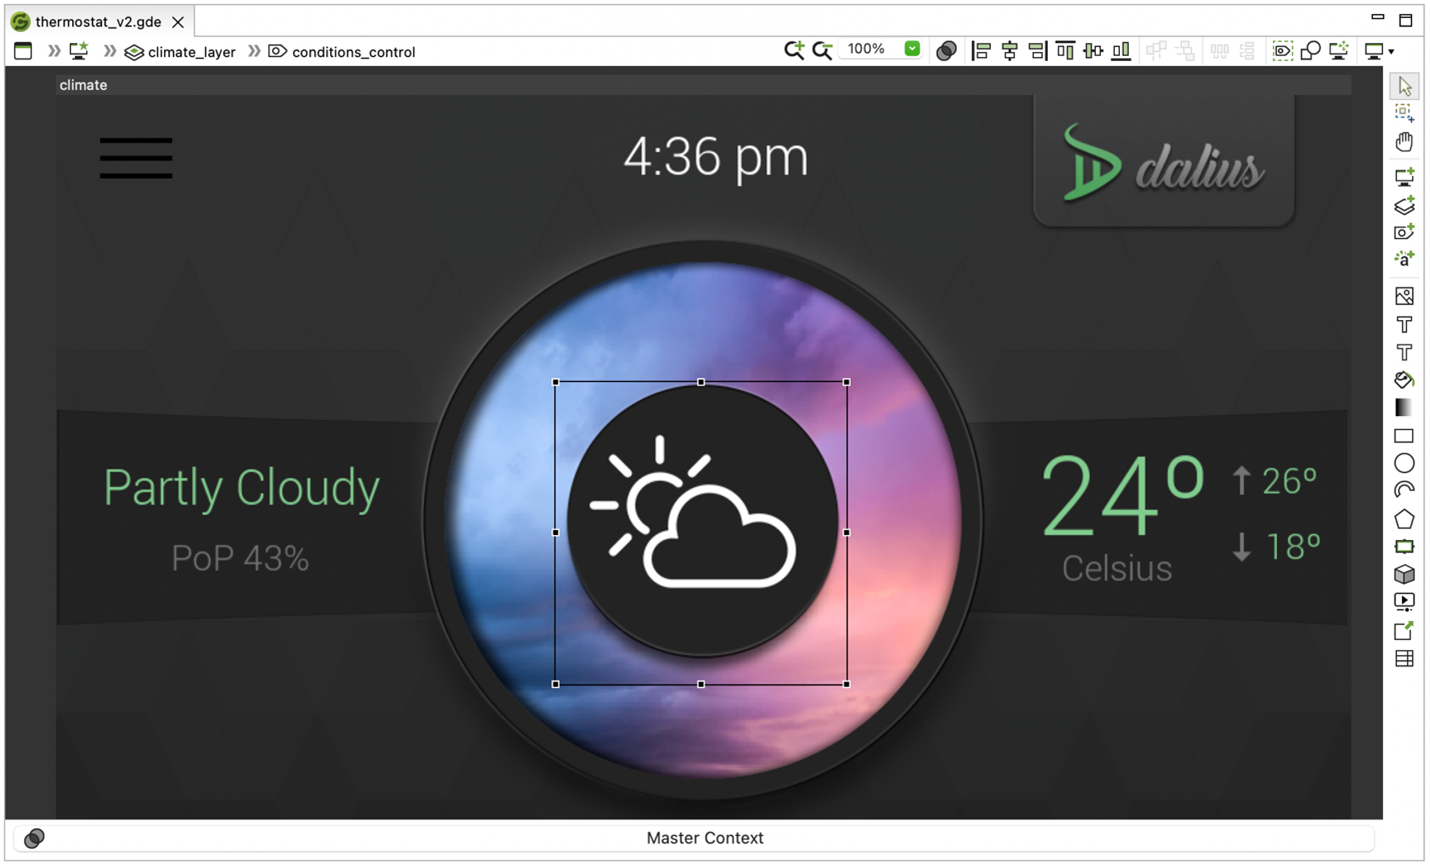Select the Pan hand tool

(1403, 141)
